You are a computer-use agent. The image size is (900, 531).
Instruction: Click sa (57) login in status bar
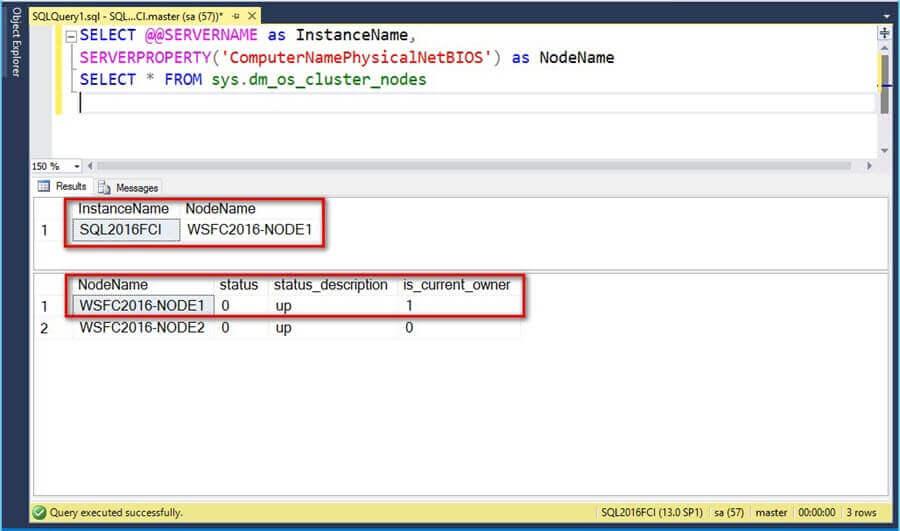[x=729, y=513]
